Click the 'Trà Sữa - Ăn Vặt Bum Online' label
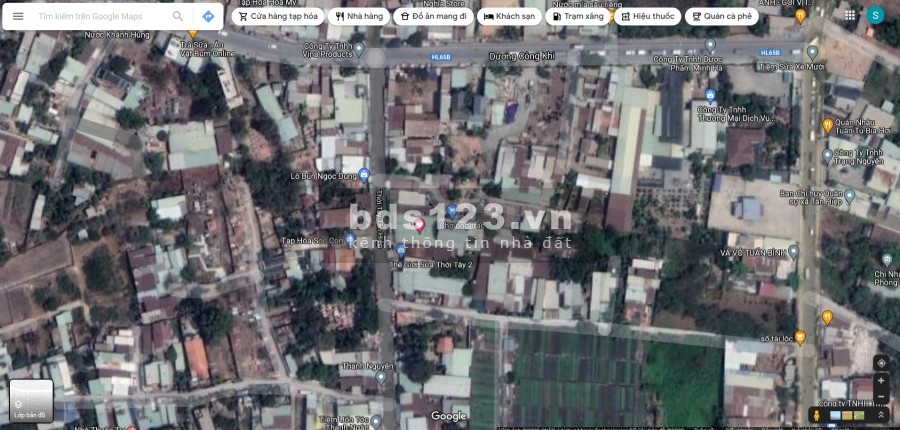Screen dimensions: 900x430 [x=205, y=49]
